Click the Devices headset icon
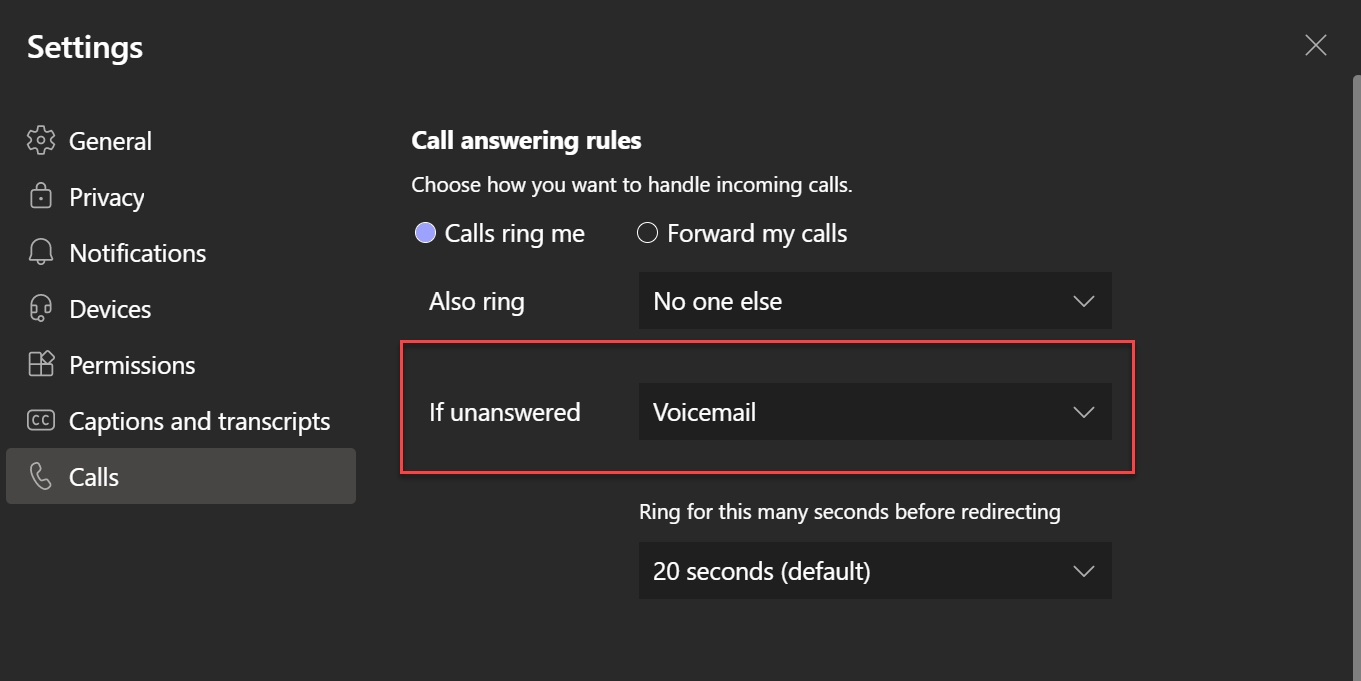The height and width of the screenshot is (681, 1361). click(x=40, y=308)
